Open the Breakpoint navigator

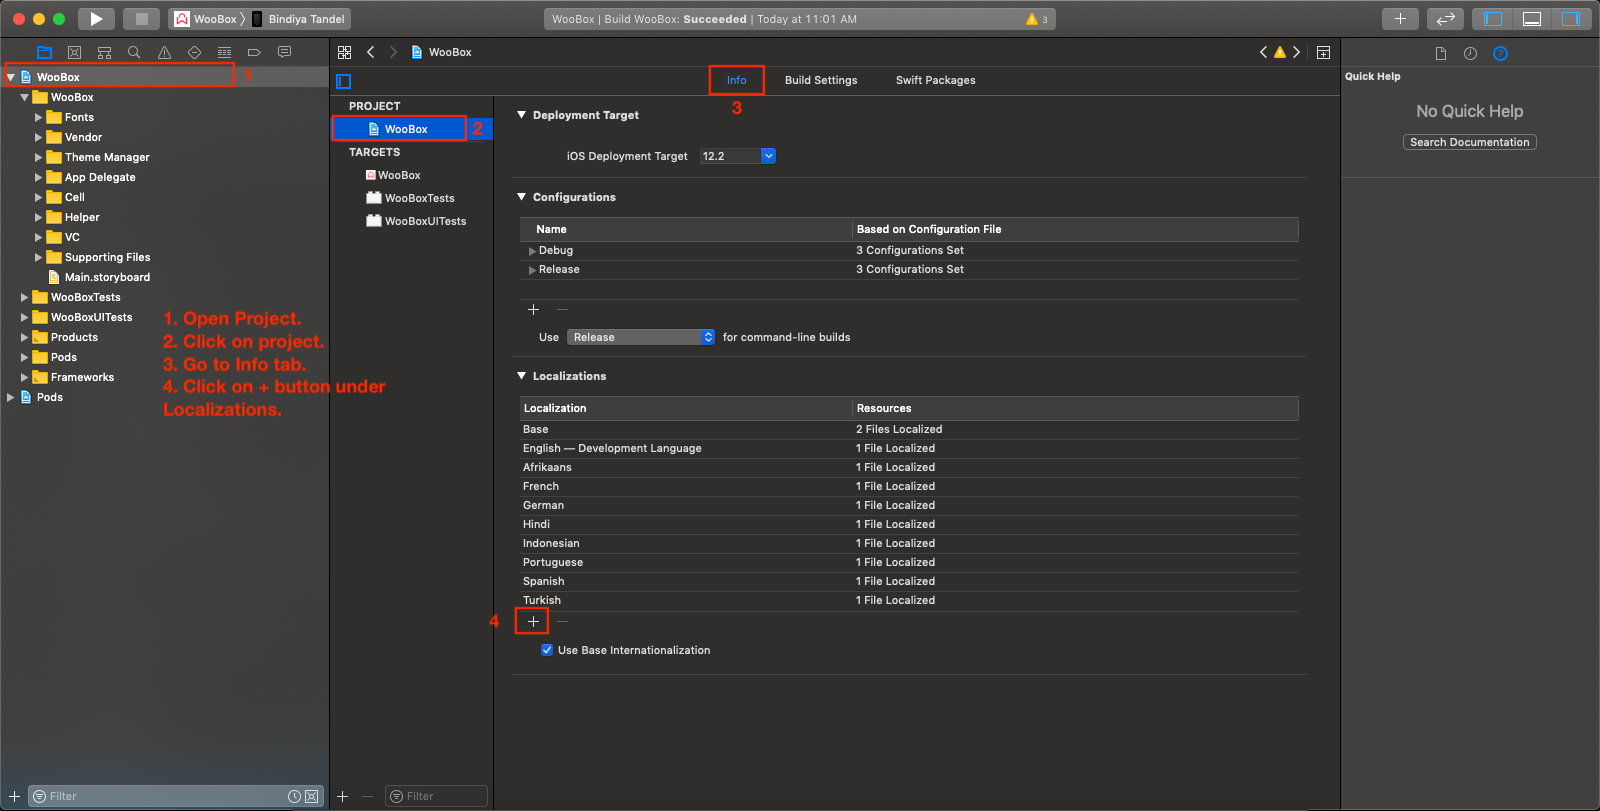(x=254, y=52)
